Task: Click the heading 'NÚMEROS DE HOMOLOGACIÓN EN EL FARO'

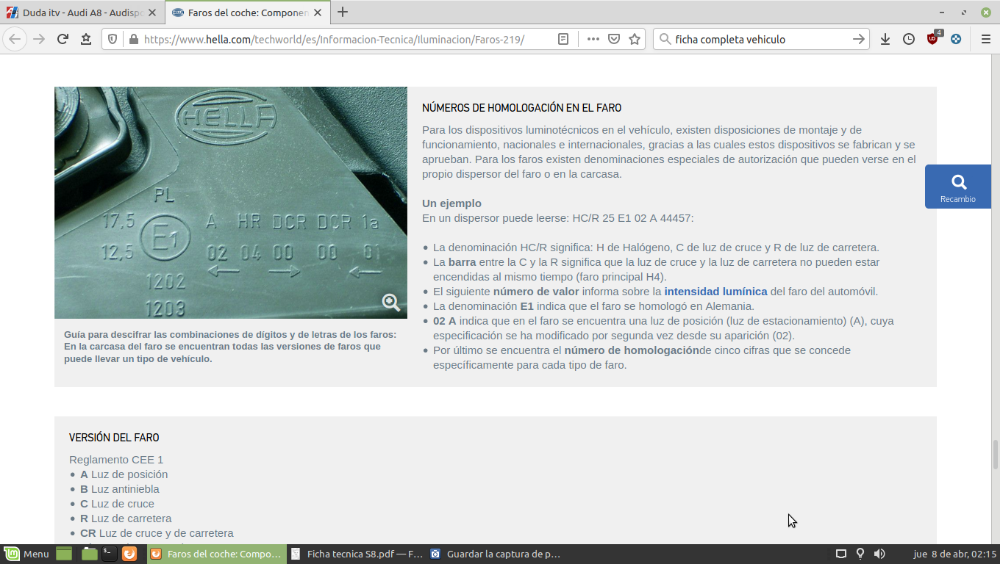Action: click(x=522, y=108)
